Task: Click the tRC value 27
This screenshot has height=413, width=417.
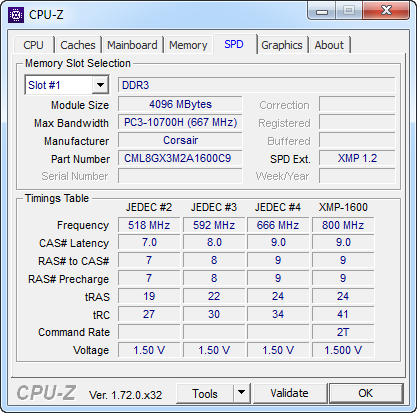Action: tap(149, 314)
